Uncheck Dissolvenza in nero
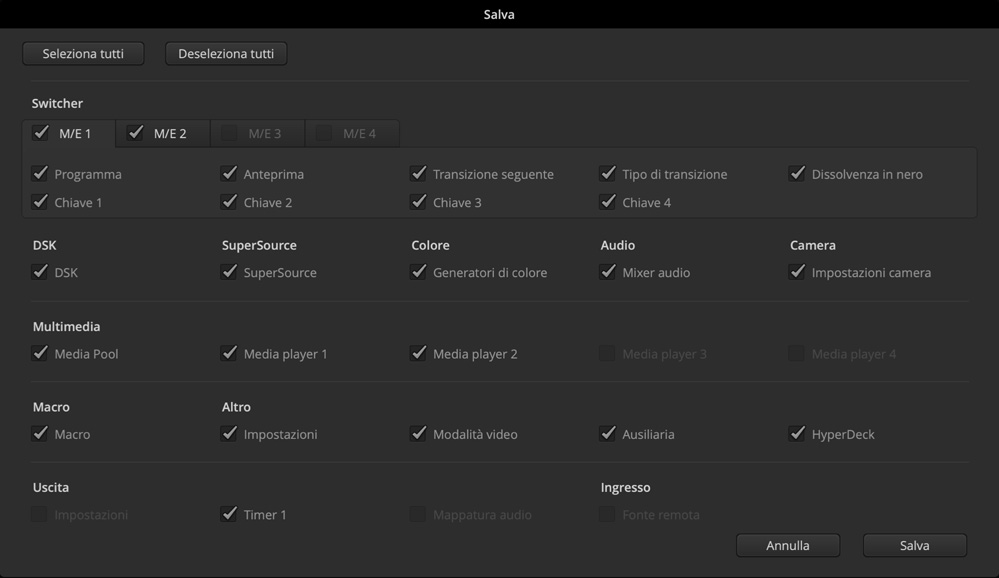Image resolution: width=999 pixels, height=578 pixels. [797, 173]
